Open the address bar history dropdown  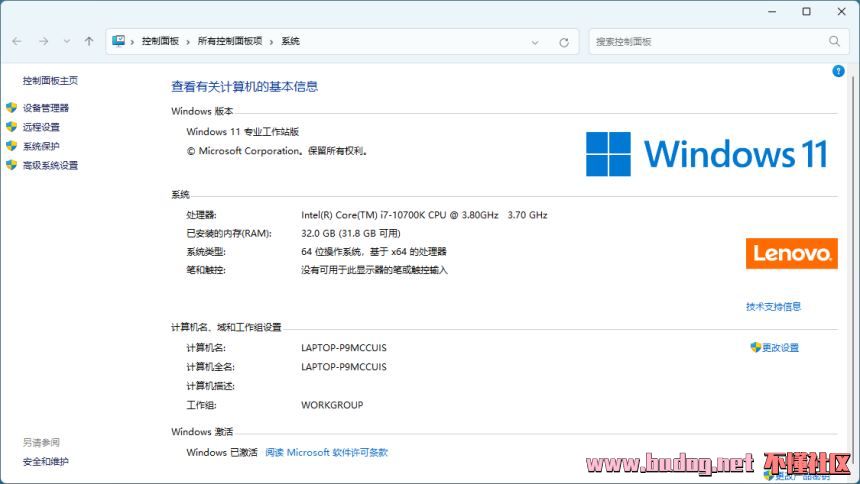[x=535, y=42]
